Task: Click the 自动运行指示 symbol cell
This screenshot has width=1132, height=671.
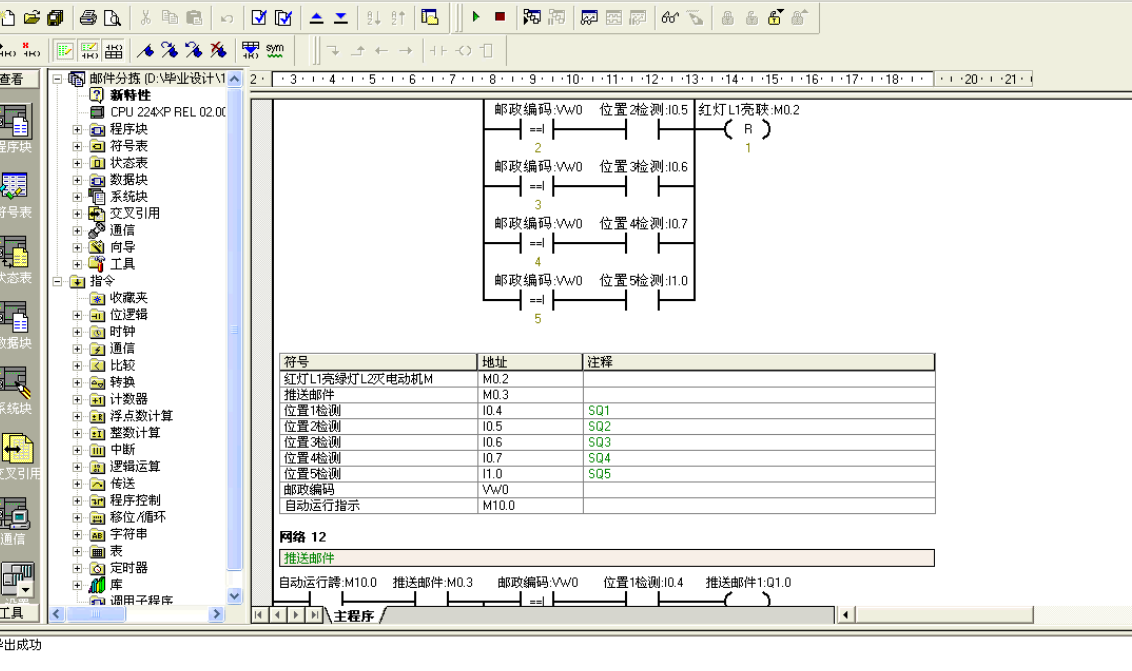Action: click(378, 506)
